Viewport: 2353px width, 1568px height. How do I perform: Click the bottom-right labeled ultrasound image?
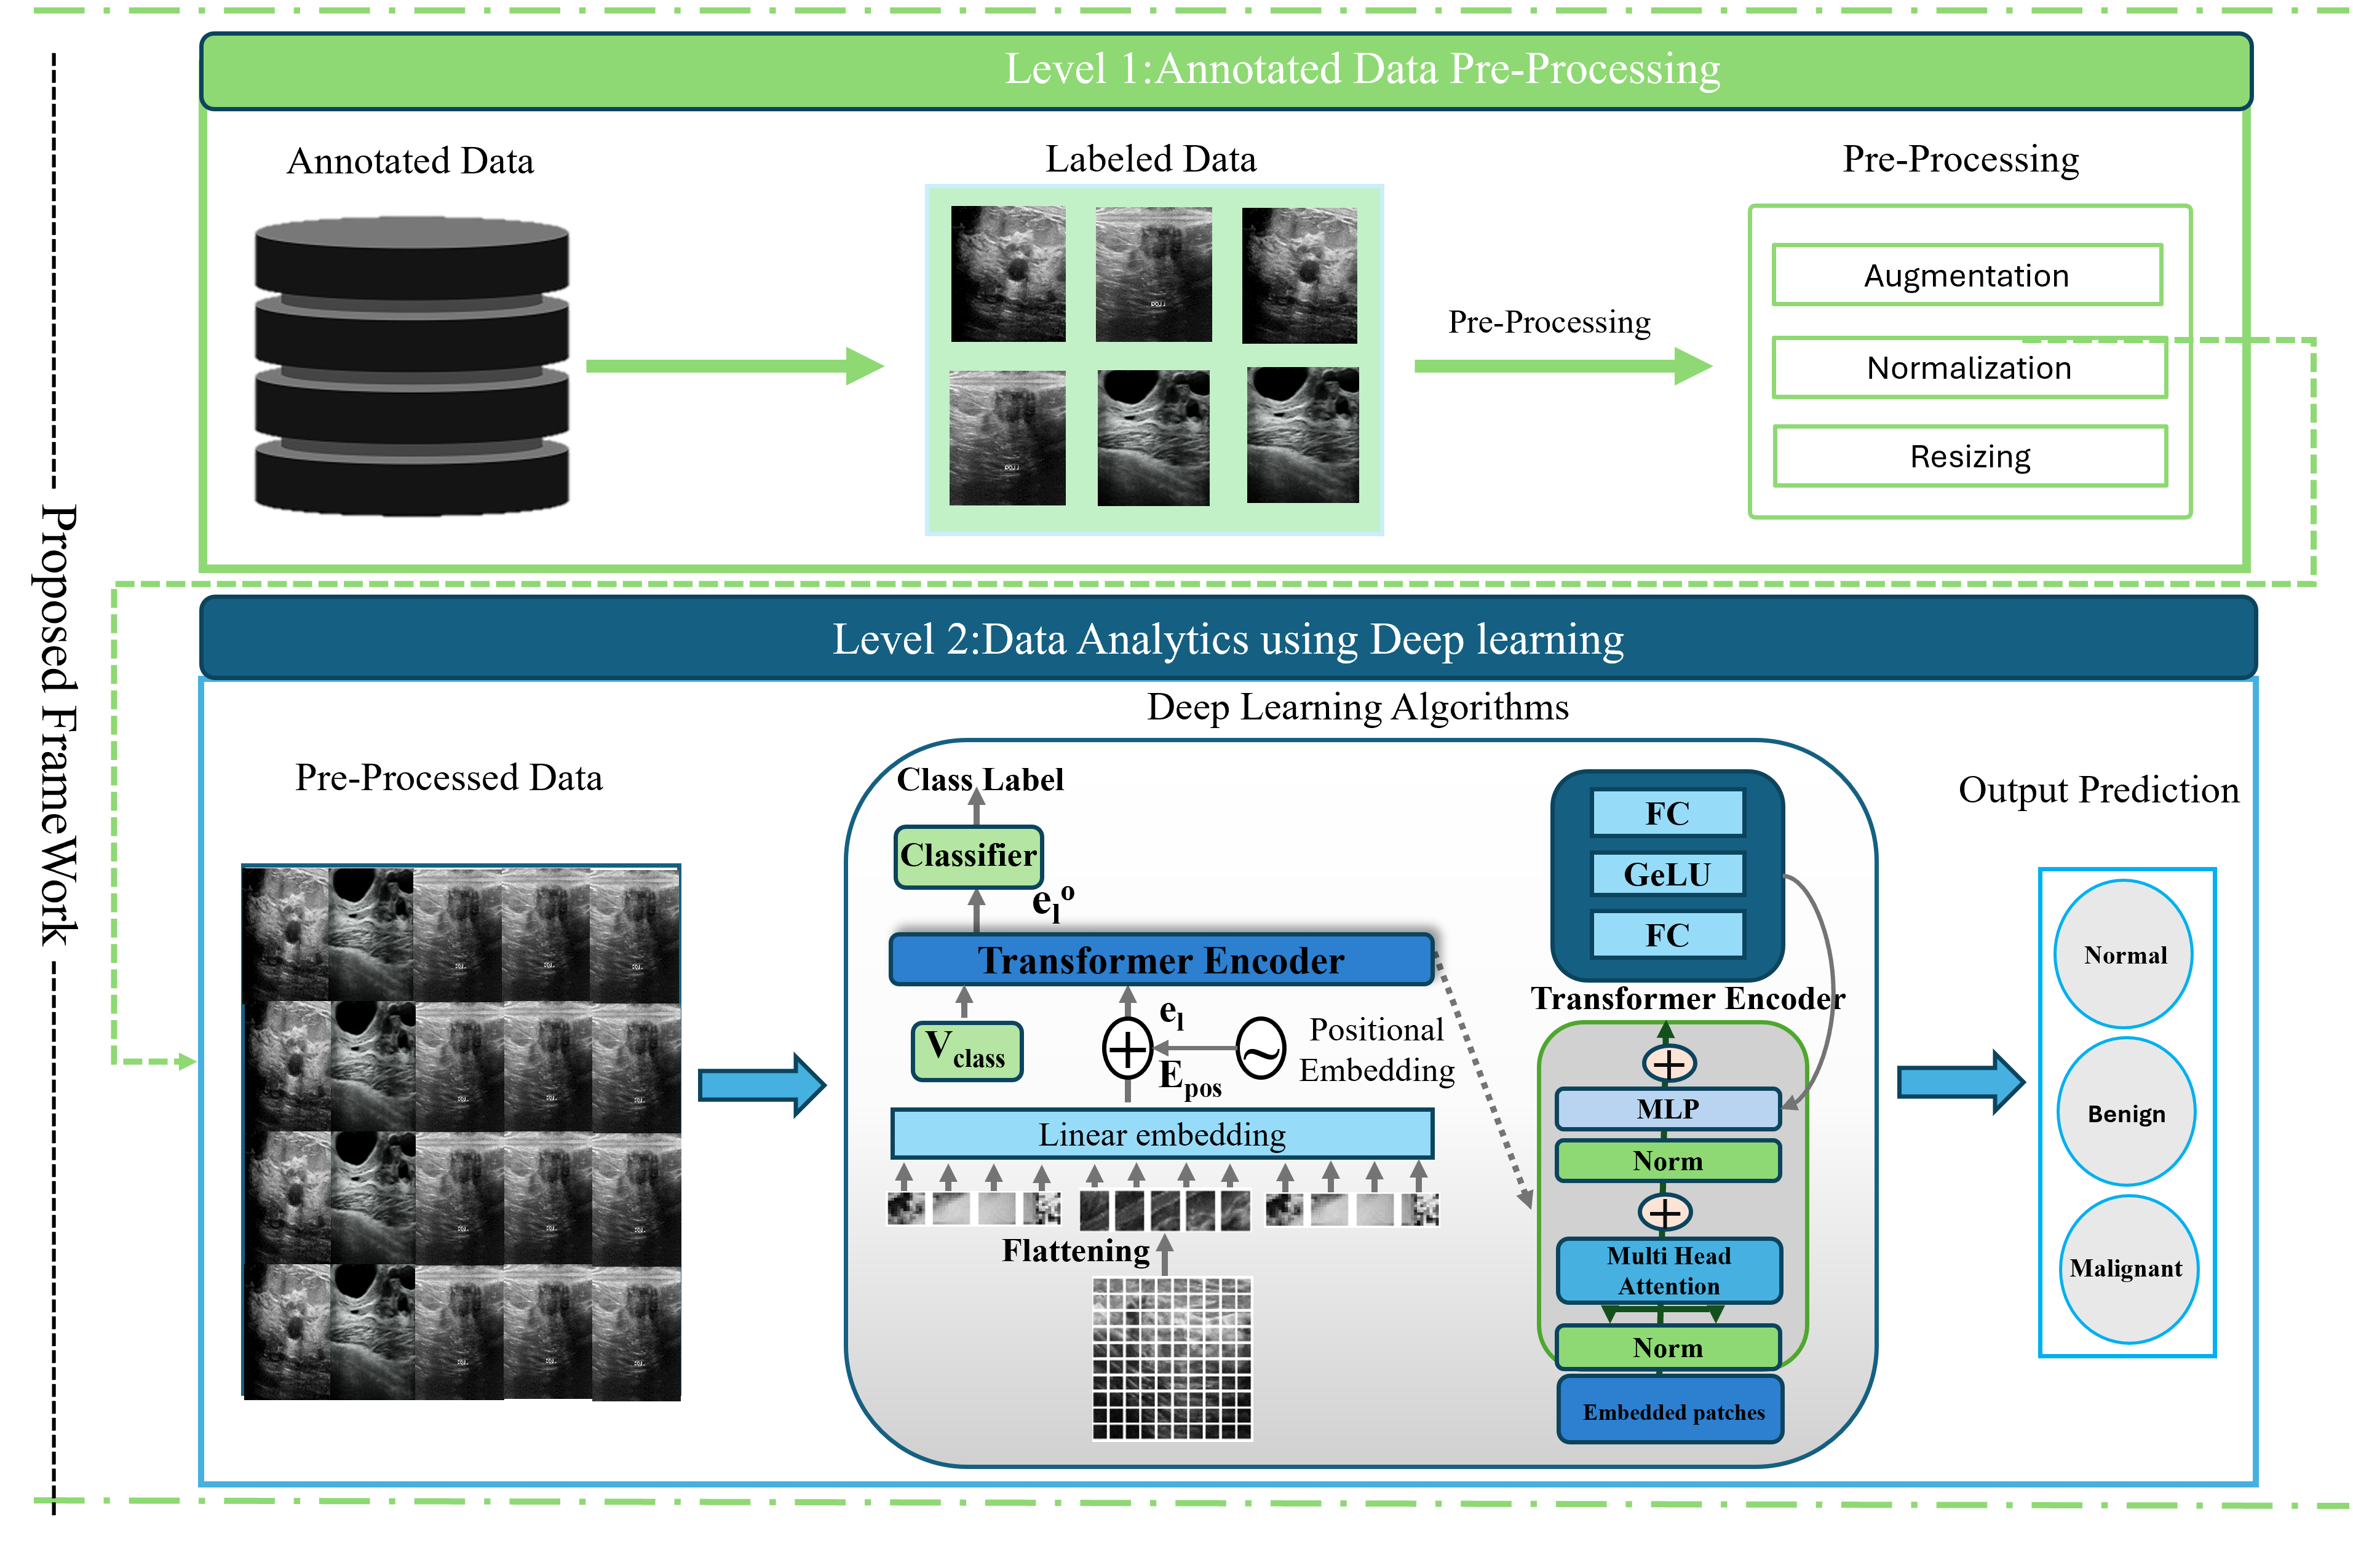[1302, 435]
